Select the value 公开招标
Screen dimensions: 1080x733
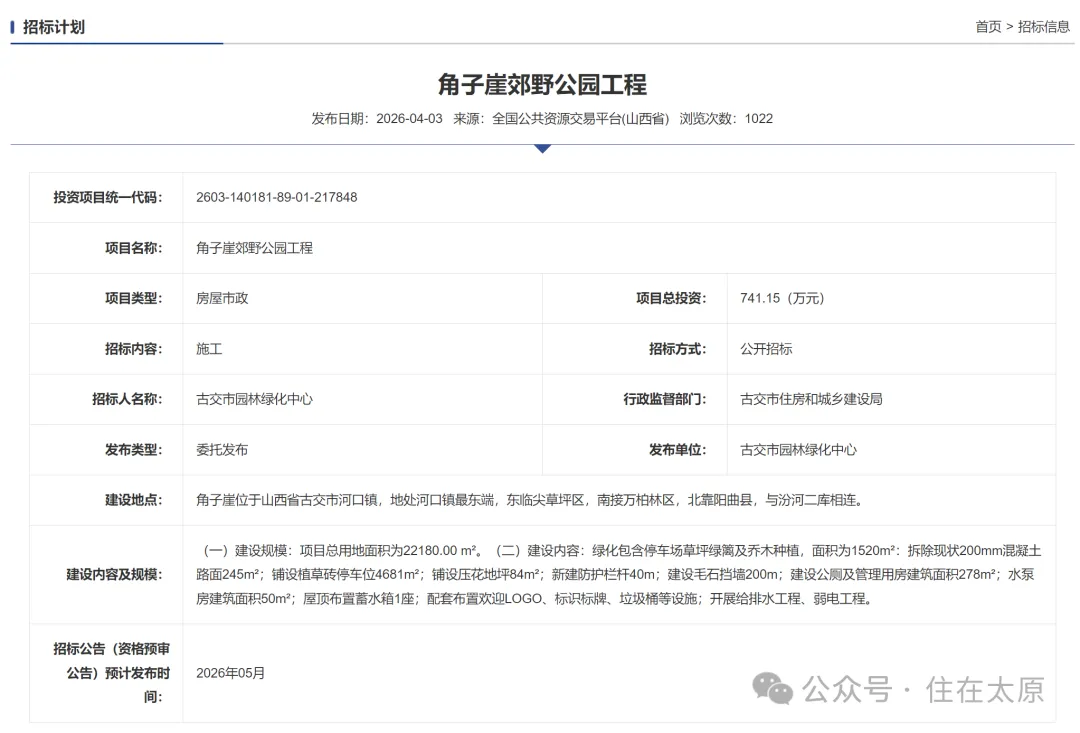click(x=766, y=349)
